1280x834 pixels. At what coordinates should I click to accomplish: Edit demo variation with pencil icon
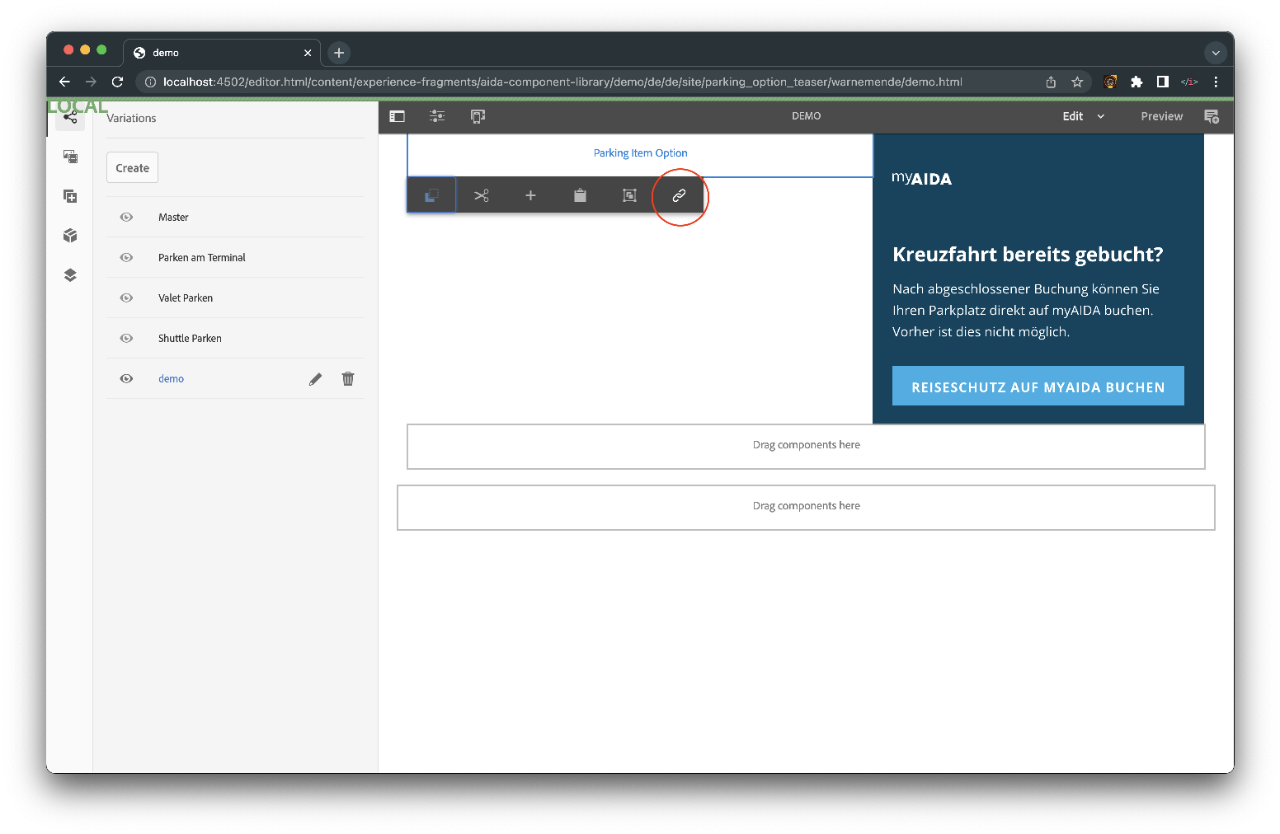(315, 379)
